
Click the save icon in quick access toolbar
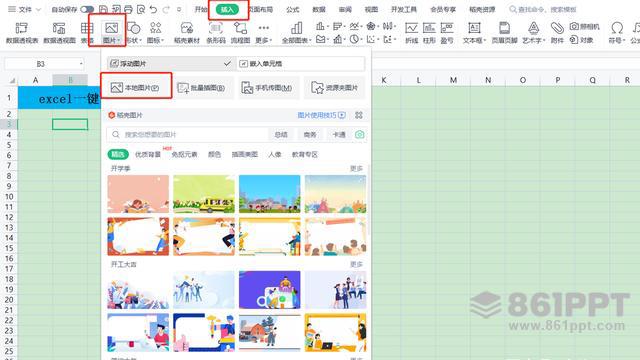(104, 9)
